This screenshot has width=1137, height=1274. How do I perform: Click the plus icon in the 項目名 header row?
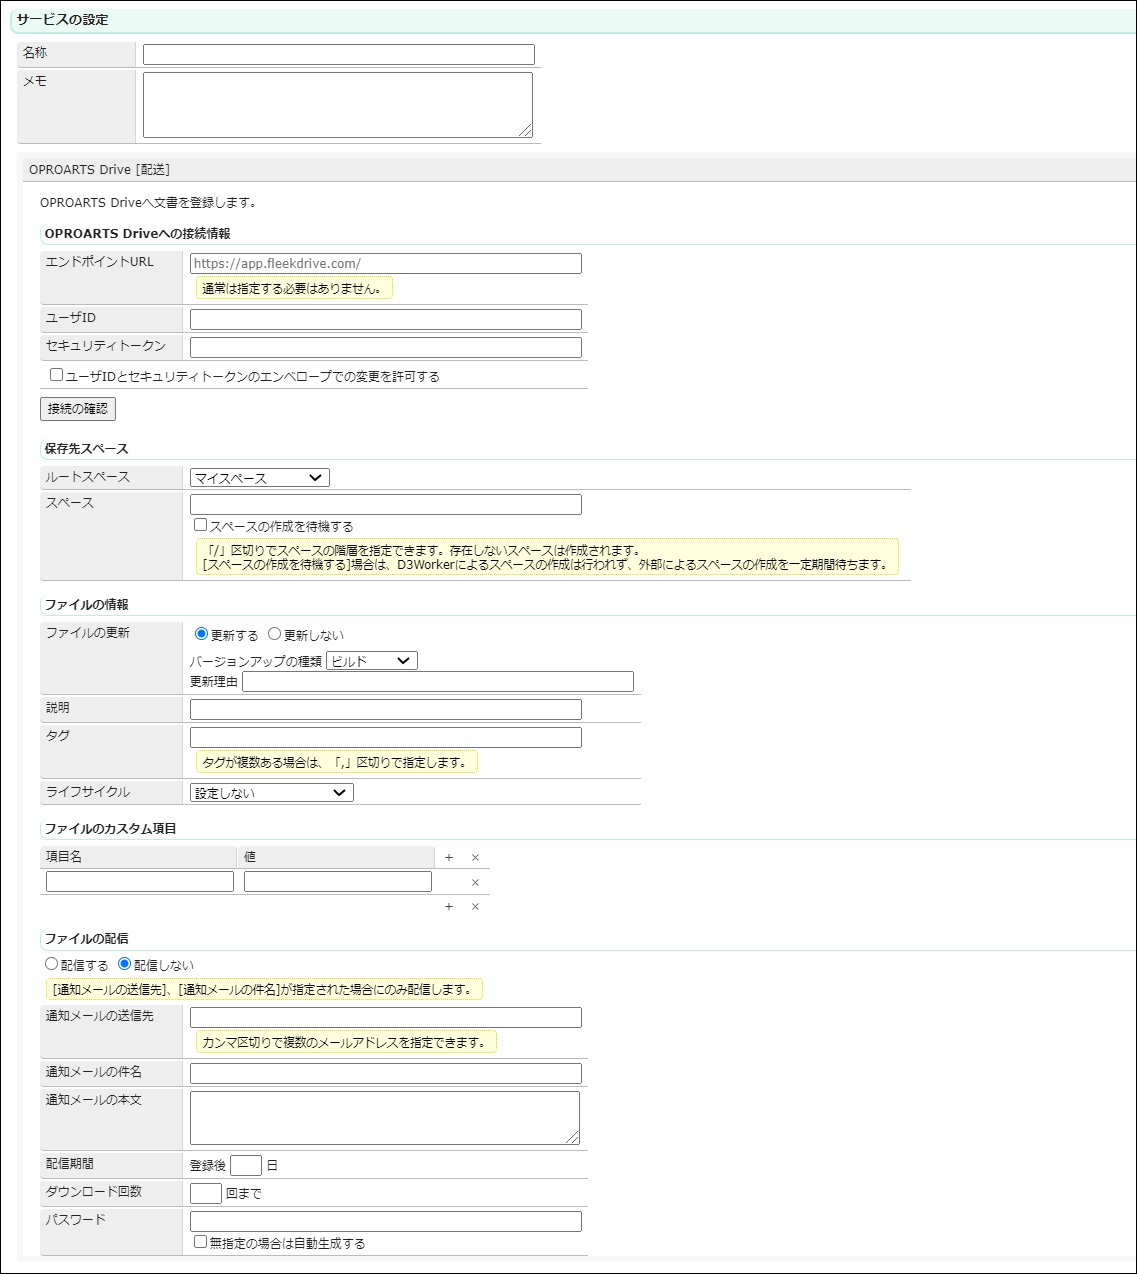[449, 858]
